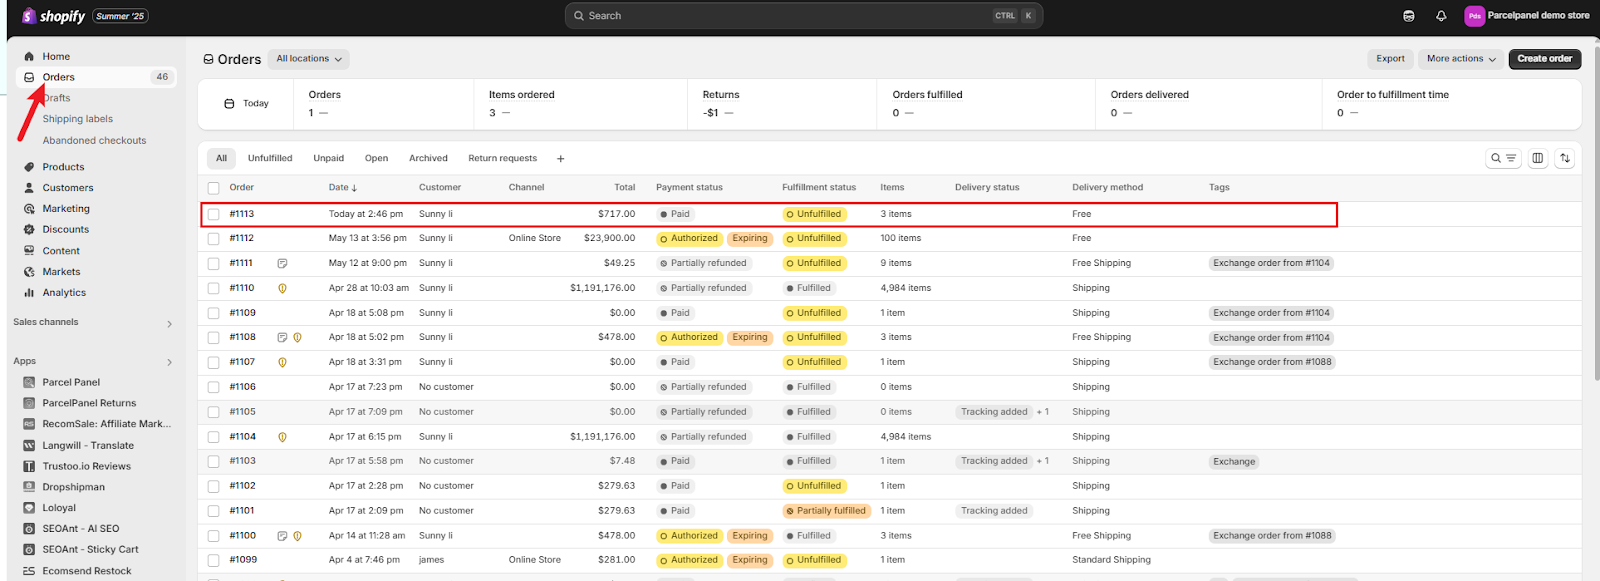Launch the Loloyal app
The width and height of the screenshot is (1600, 581).
(x=59, y=508)
